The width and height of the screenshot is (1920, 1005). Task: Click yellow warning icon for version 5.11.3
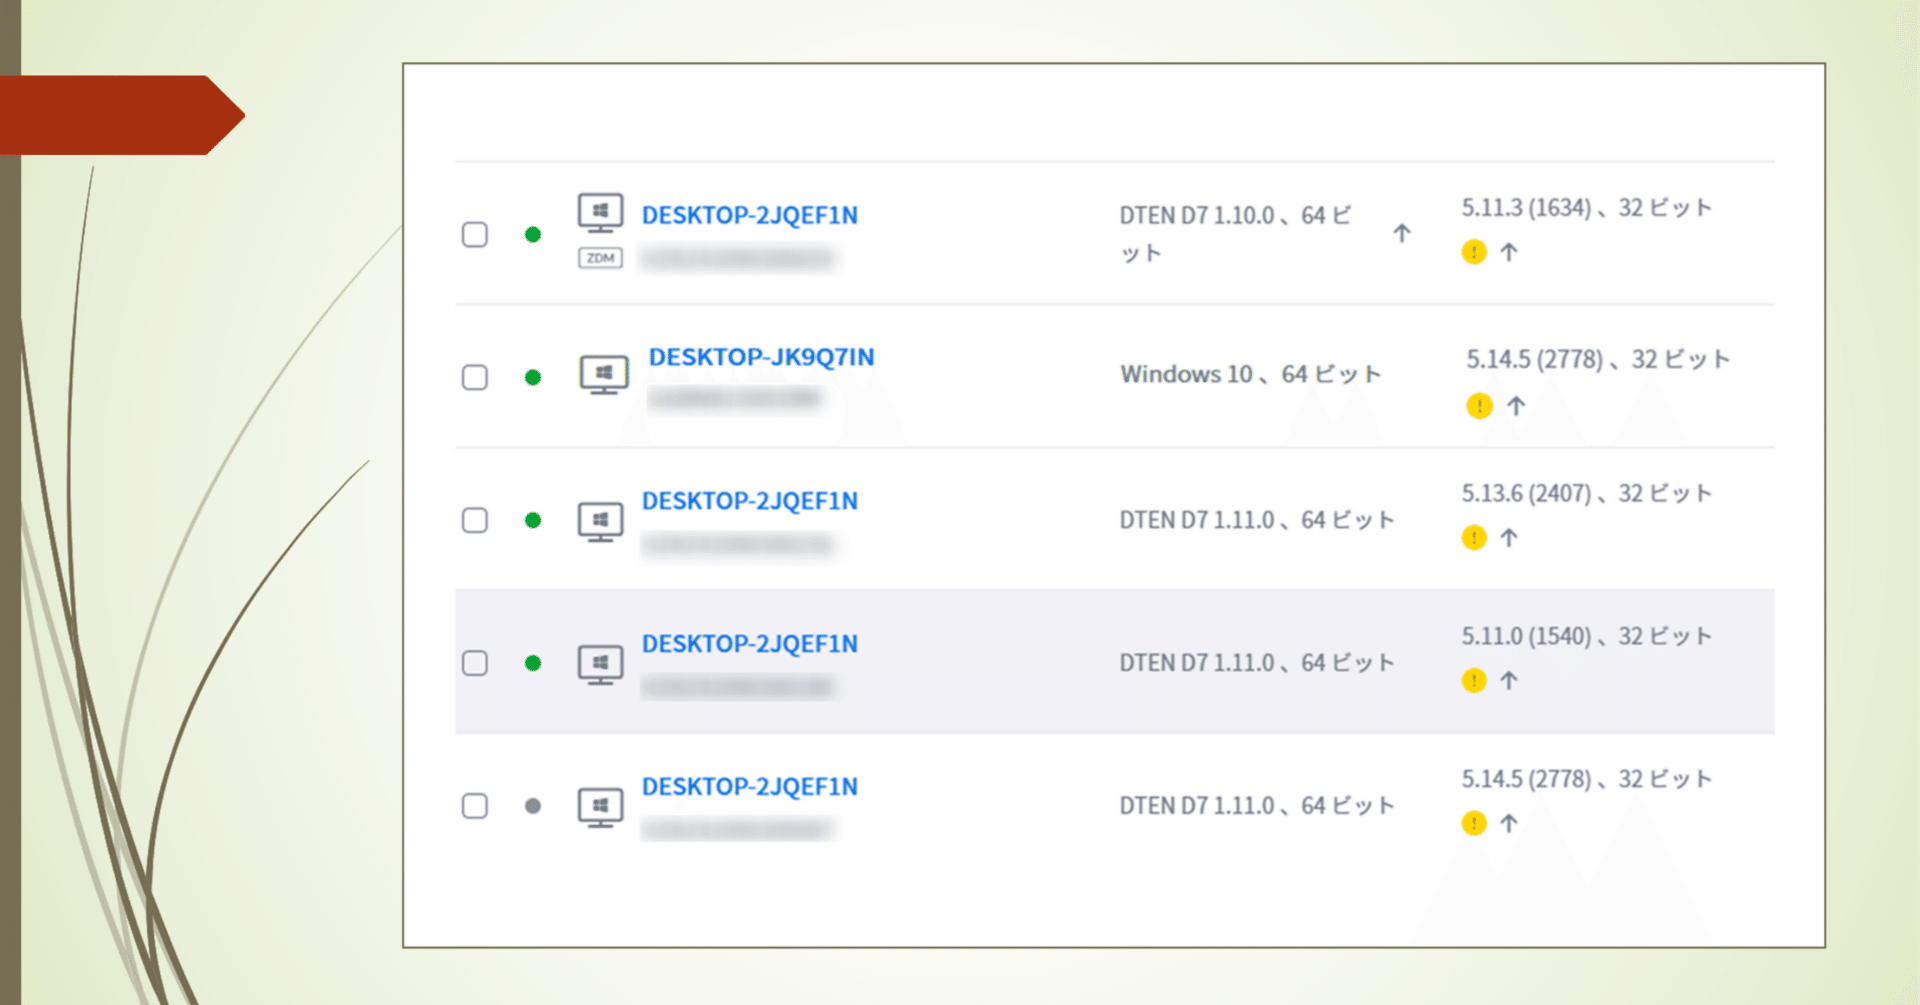1474,252
